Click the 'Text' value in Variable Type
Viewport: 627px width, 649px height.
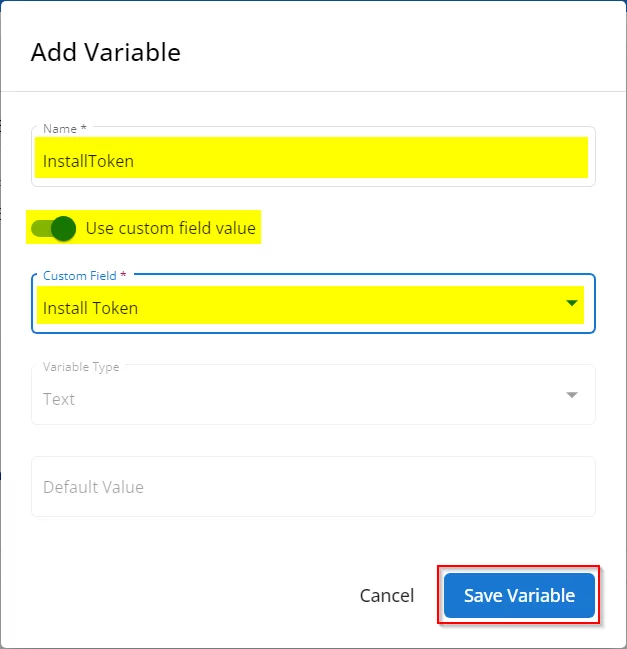pyautogui.click(x=59, y=399)
